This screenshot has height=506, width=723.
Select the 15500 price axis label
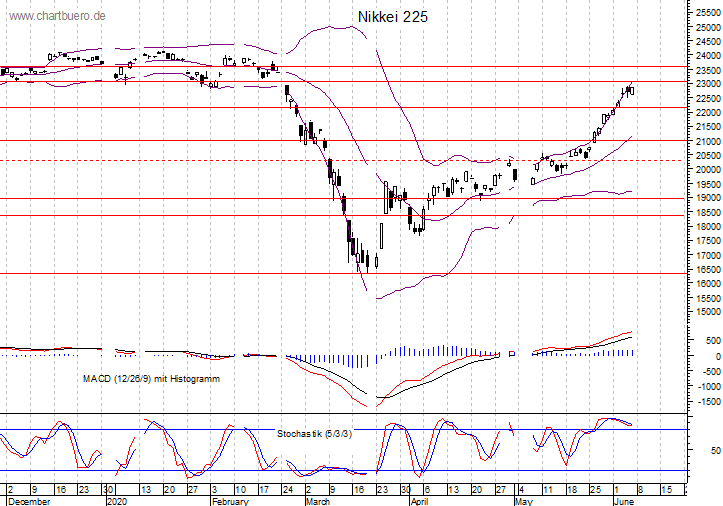(708, 298)
